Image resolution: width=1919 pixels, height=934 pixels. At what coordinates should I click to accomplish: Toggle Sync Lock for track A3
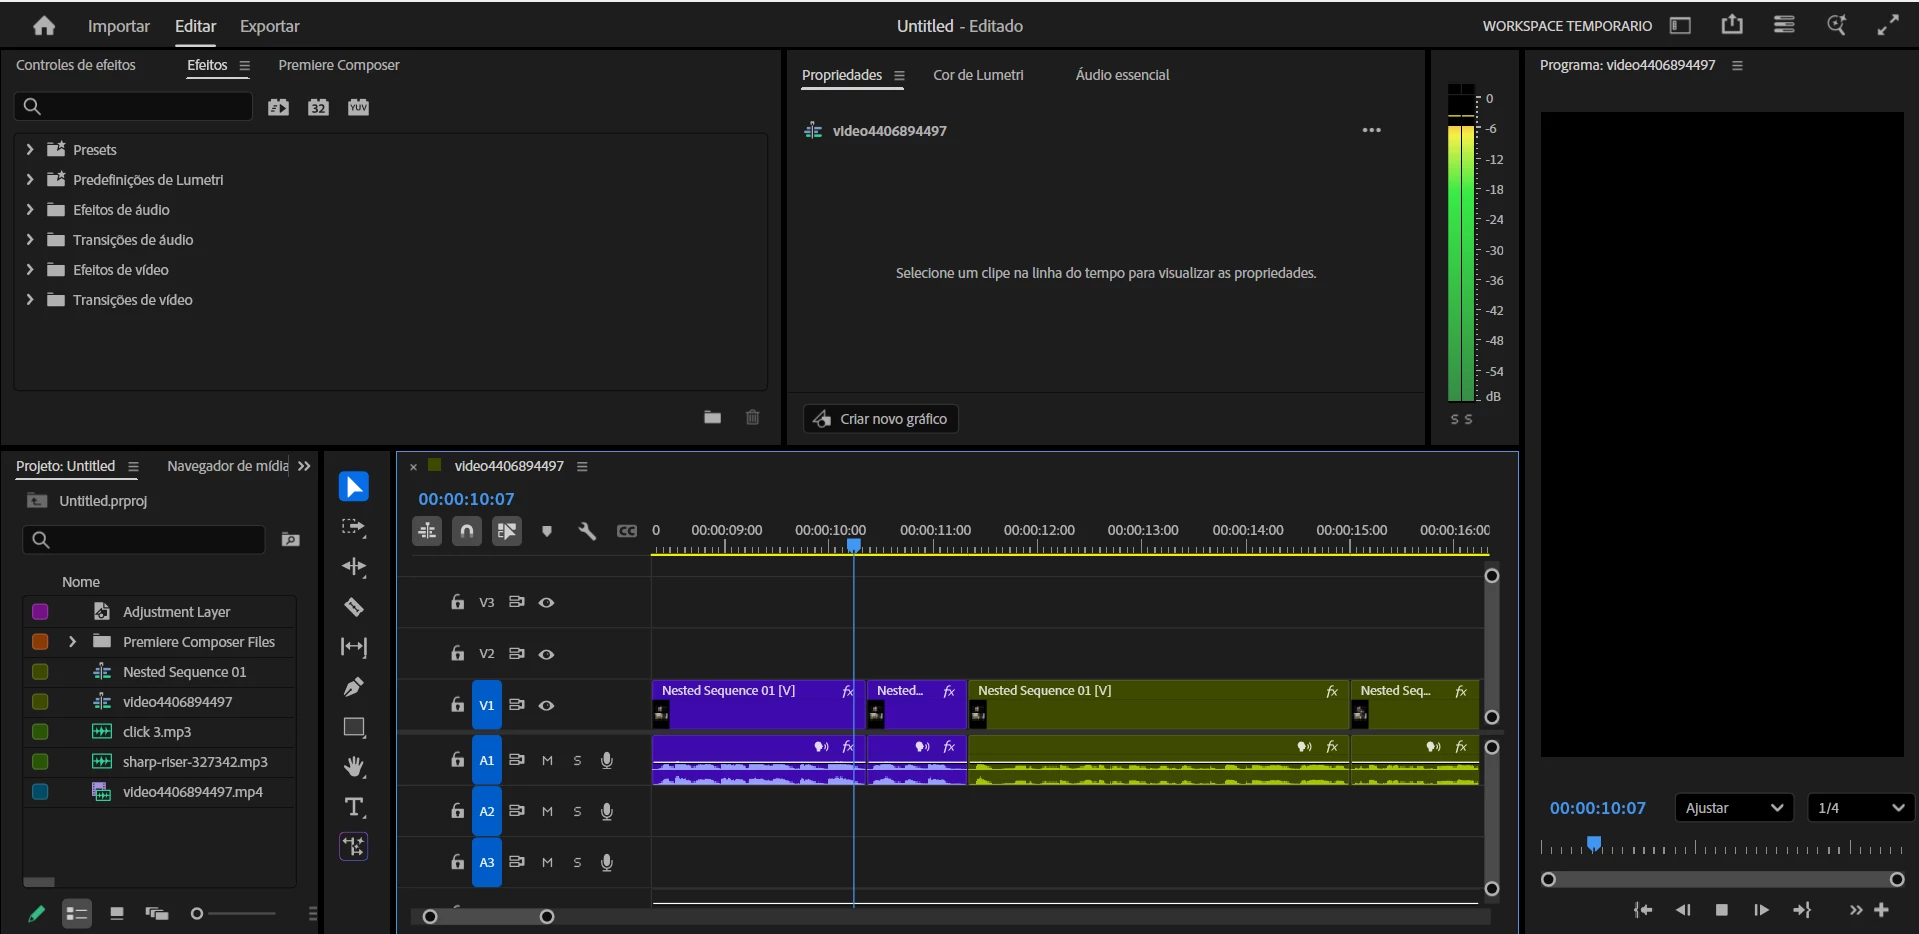[516, 862]
